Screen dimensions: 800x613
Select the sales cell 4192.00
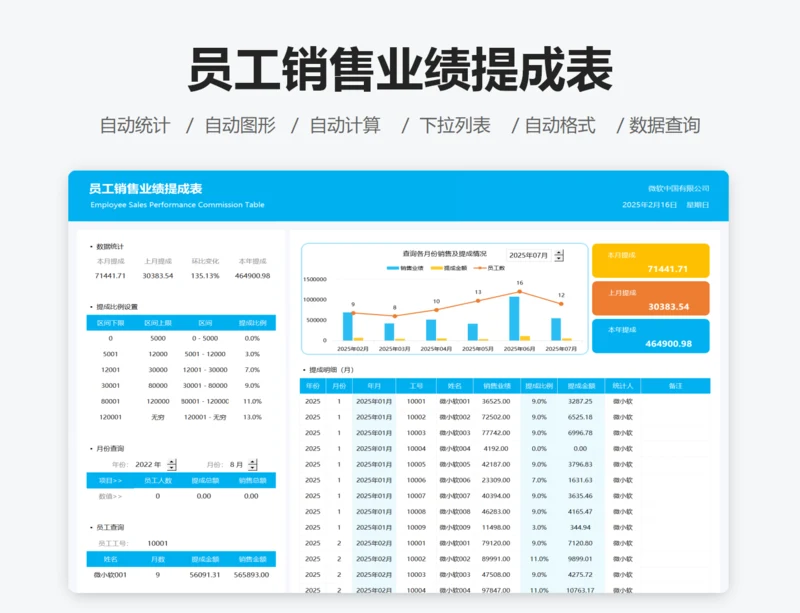pos(496,449)
